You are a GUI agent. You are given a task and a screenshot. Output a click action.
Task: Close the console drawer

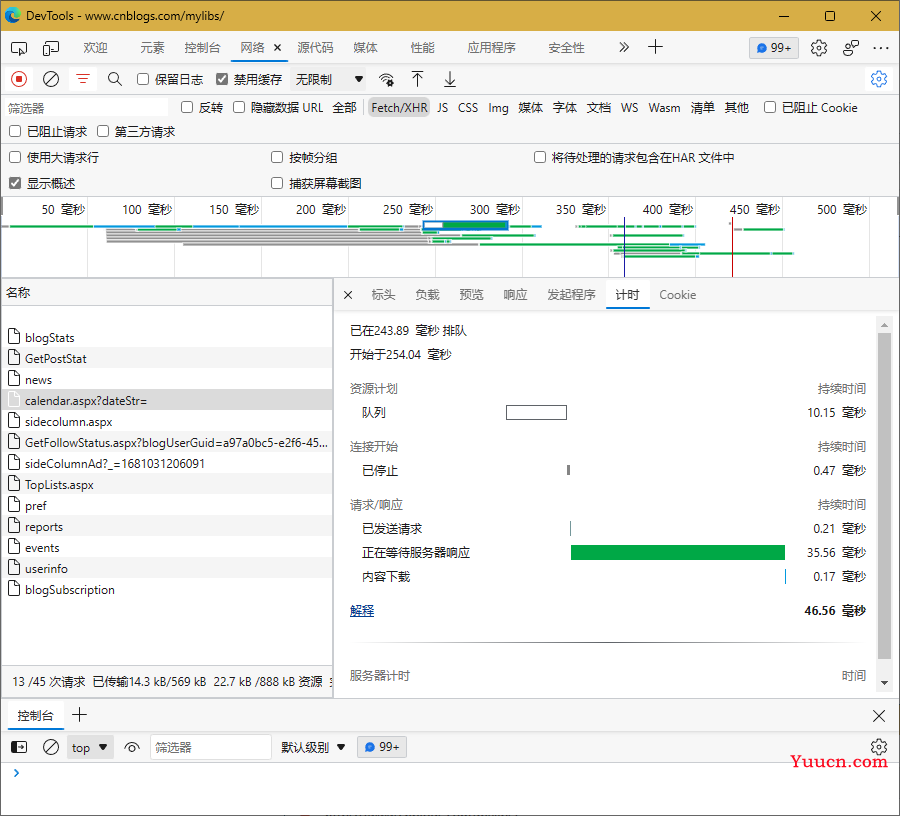(879, 716)
